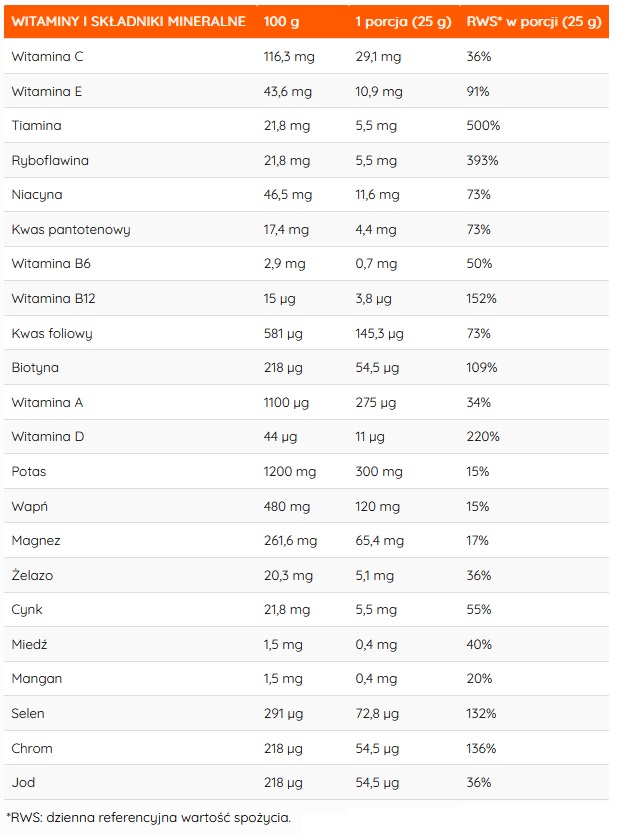
Task: Click the '100 g' column header
Action: 281,22
